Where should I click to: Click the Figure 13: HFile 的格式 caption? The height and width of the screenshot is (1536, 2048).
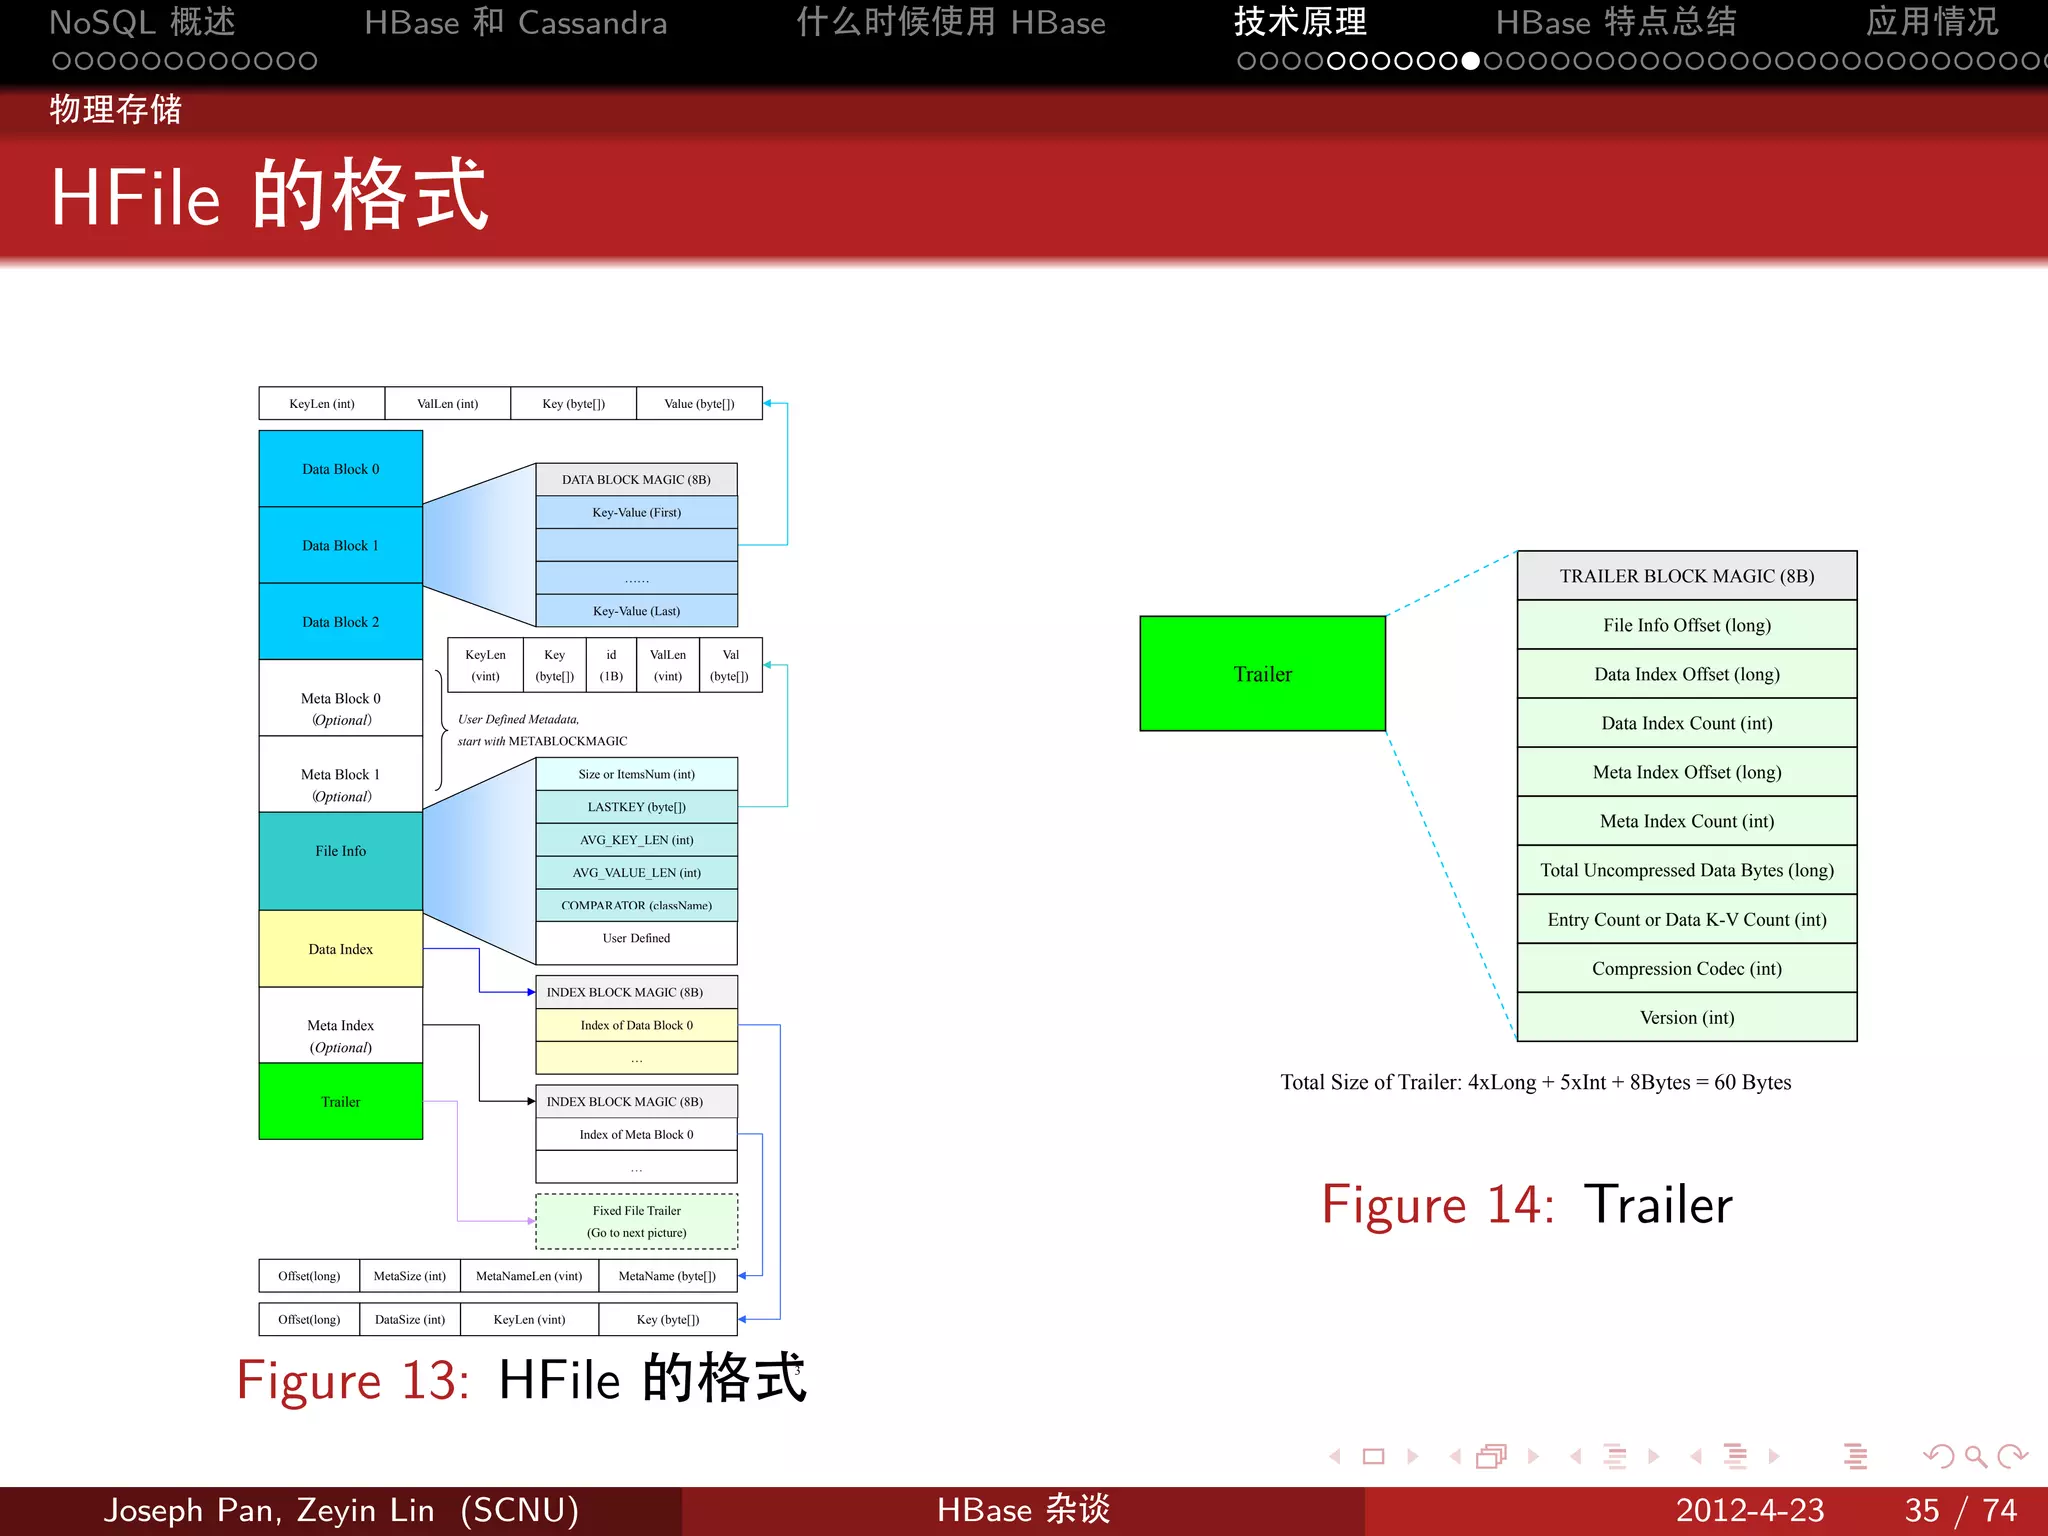[x=521, y=1379]
